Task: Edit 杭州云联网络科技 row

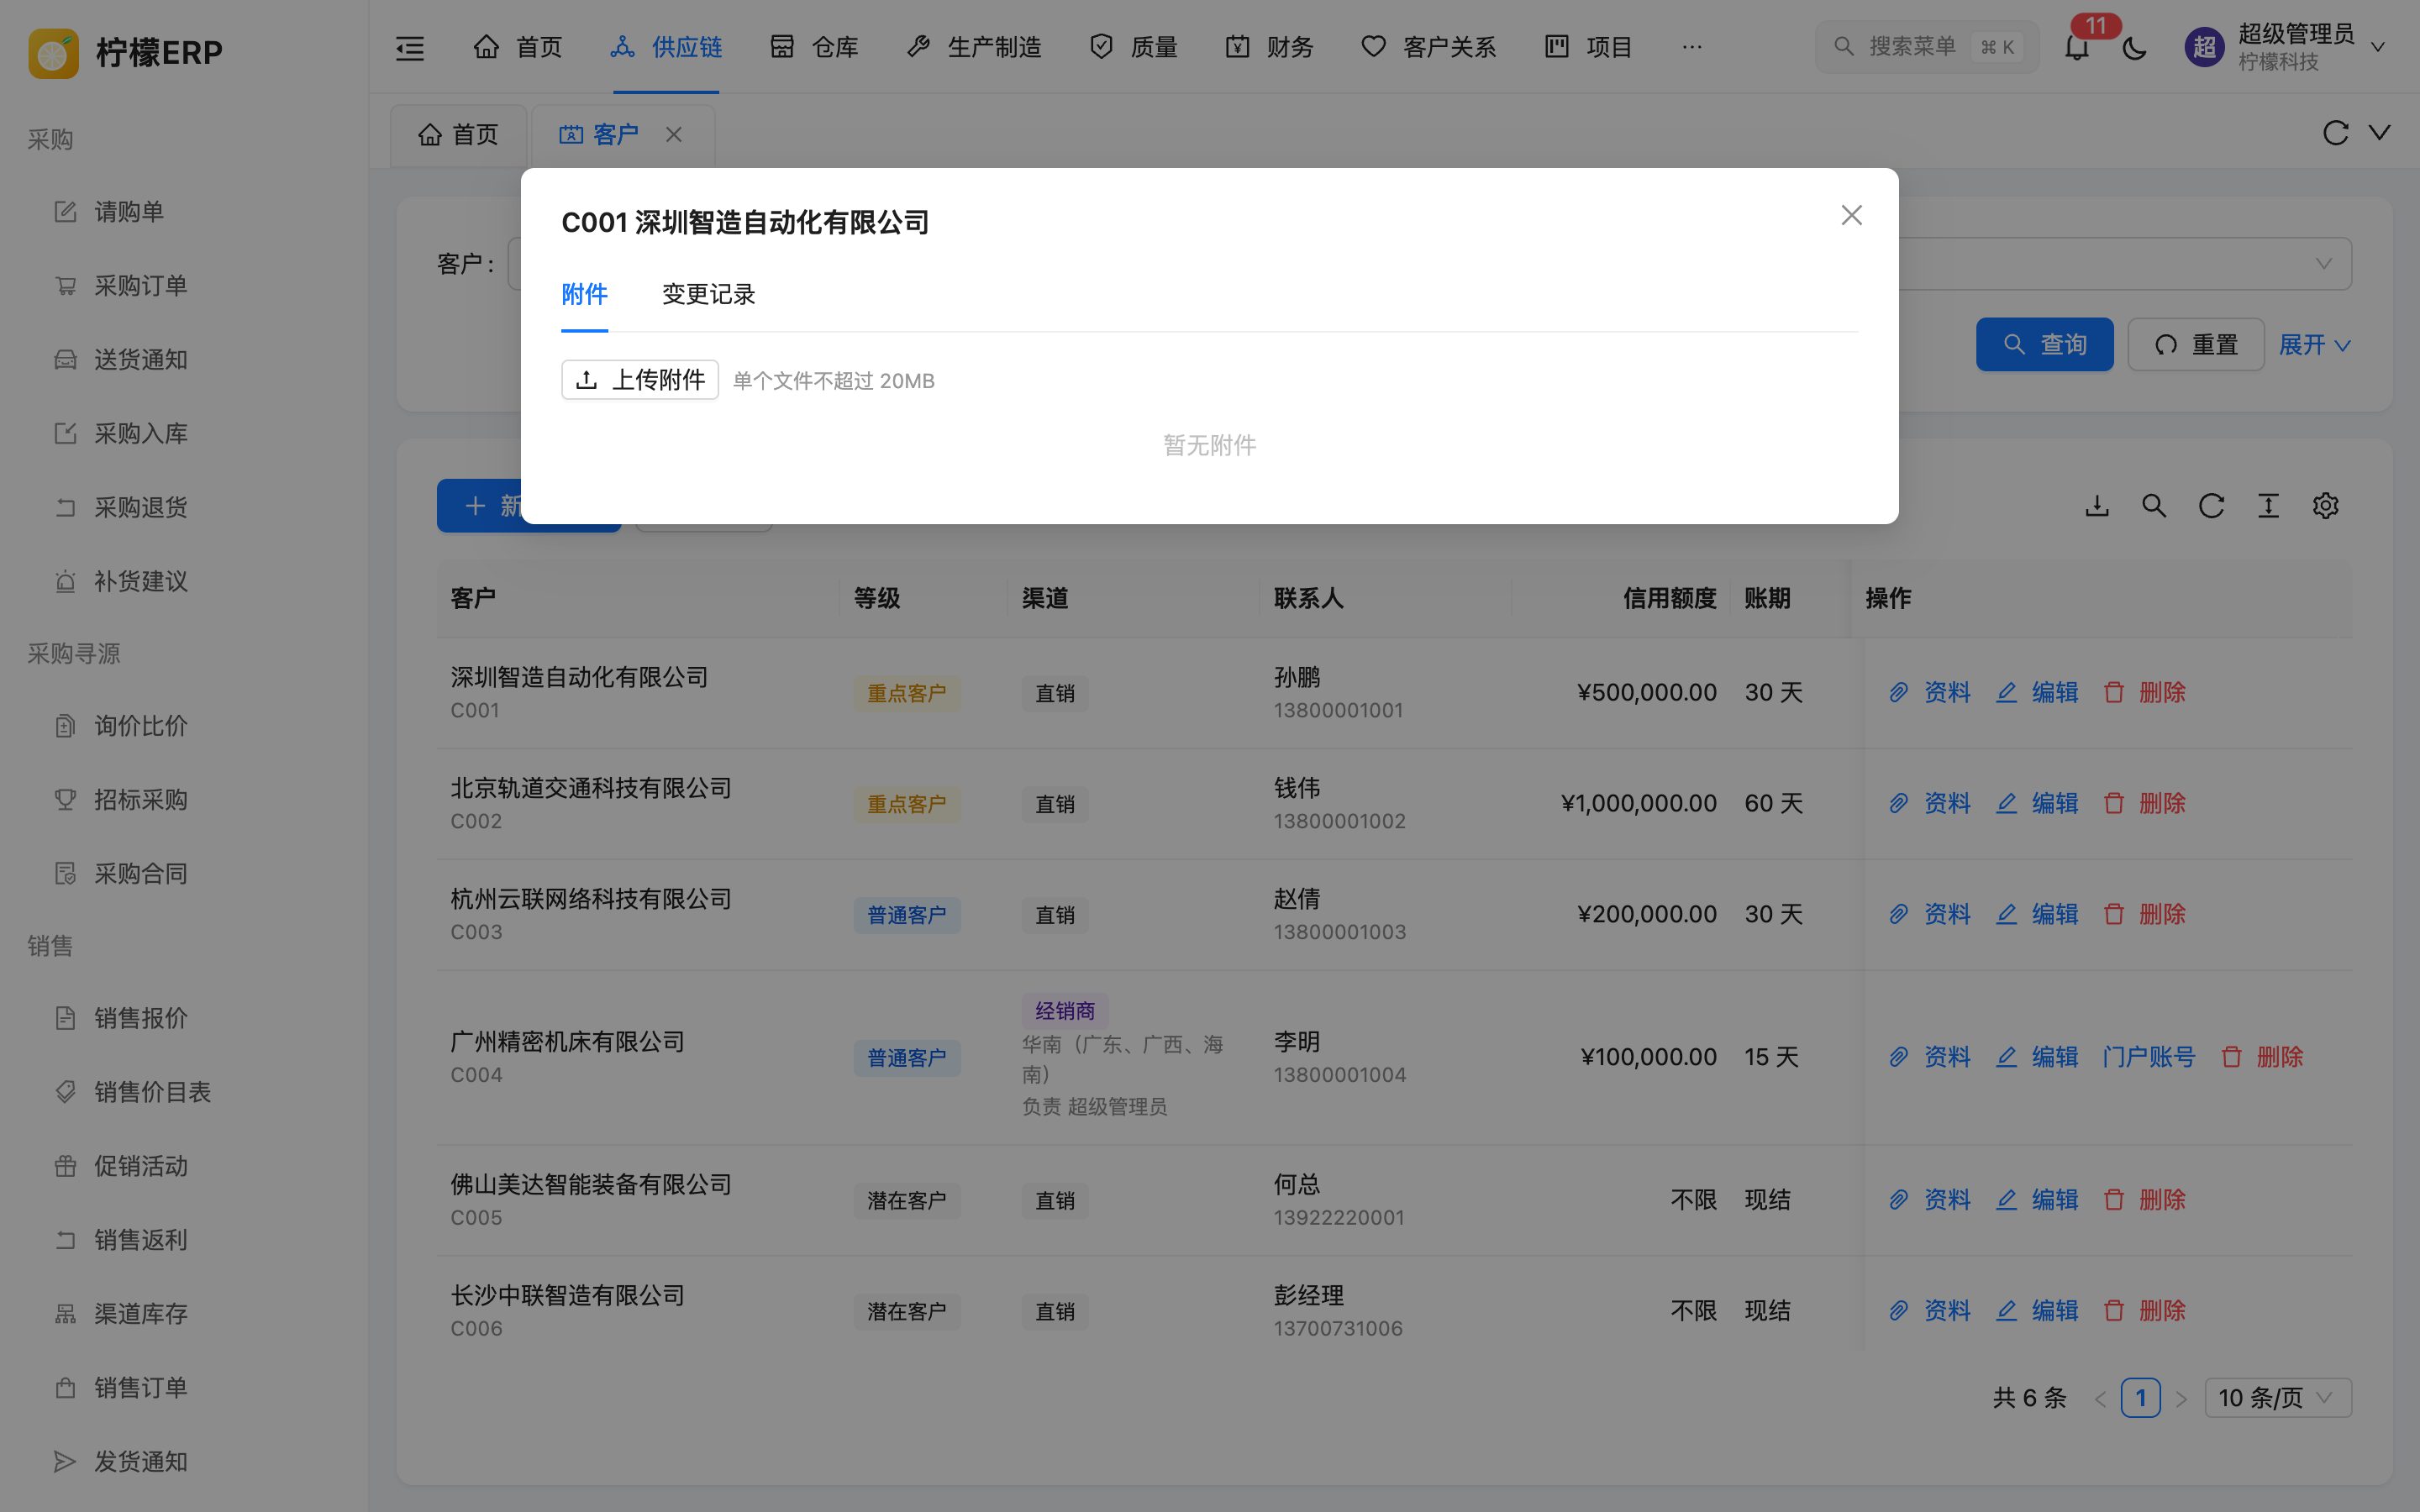Action: [x=2037, y=914]
